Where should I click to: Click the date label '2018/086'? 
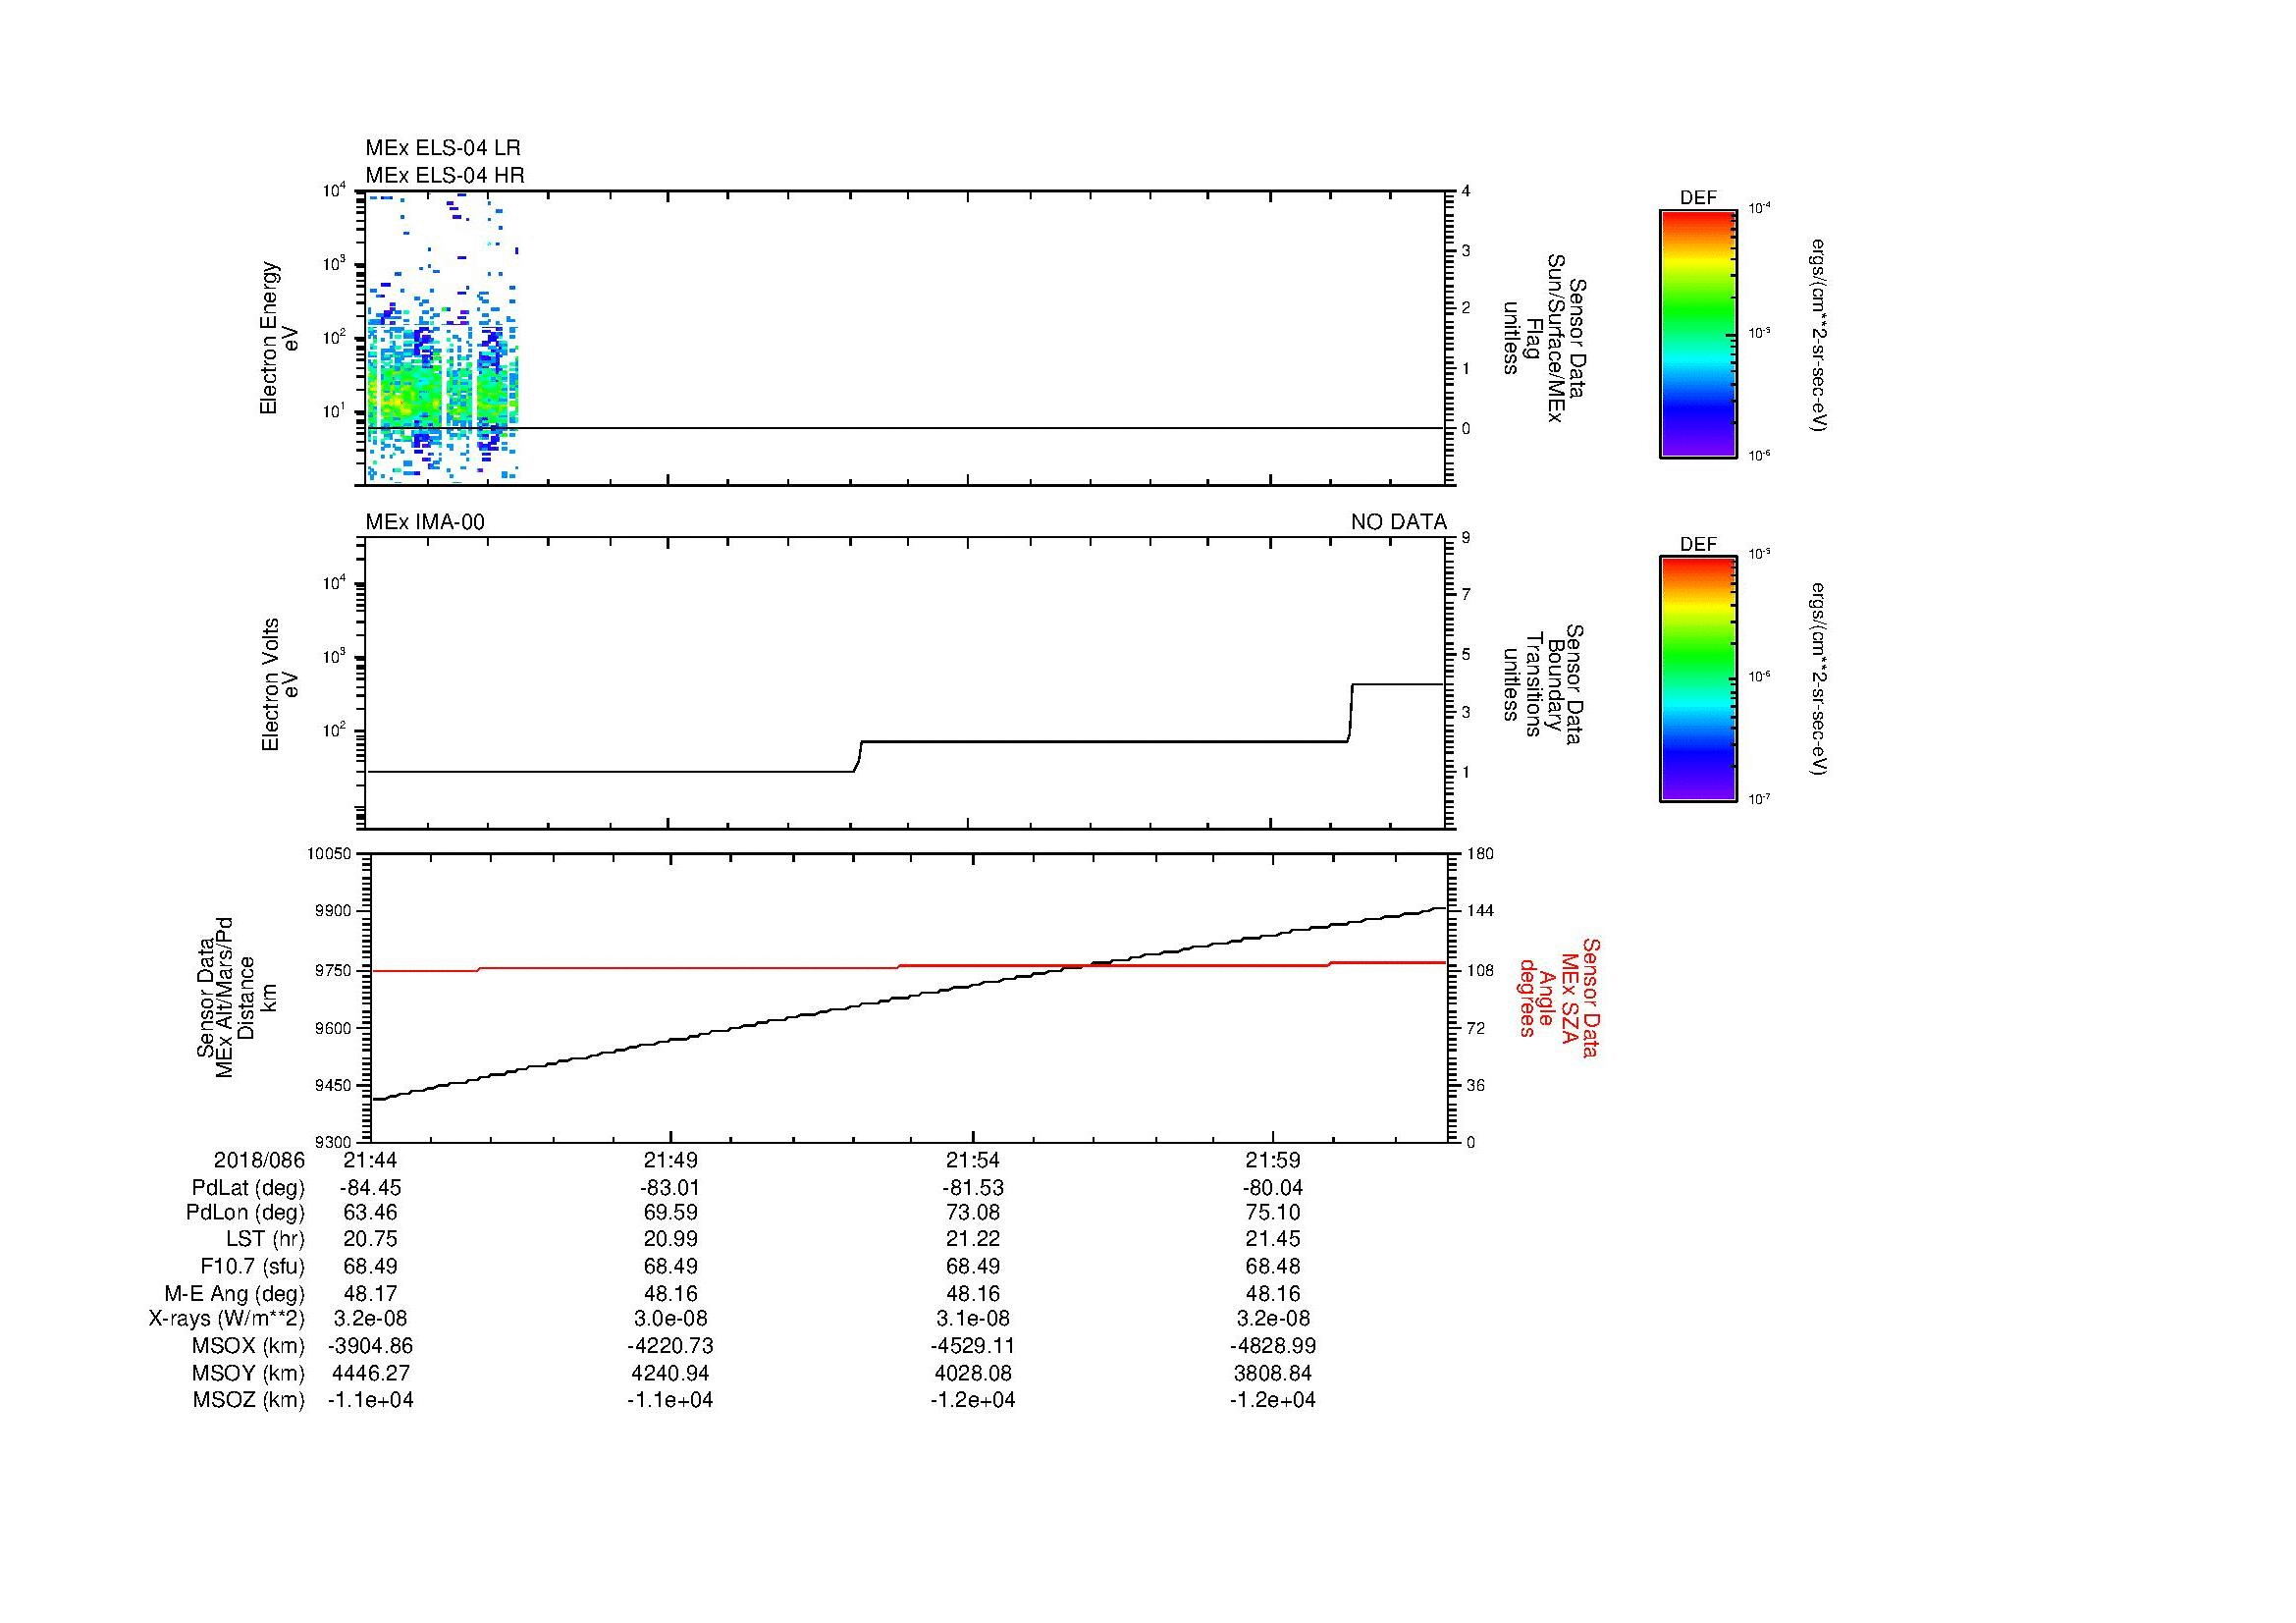pos(259,1161)
